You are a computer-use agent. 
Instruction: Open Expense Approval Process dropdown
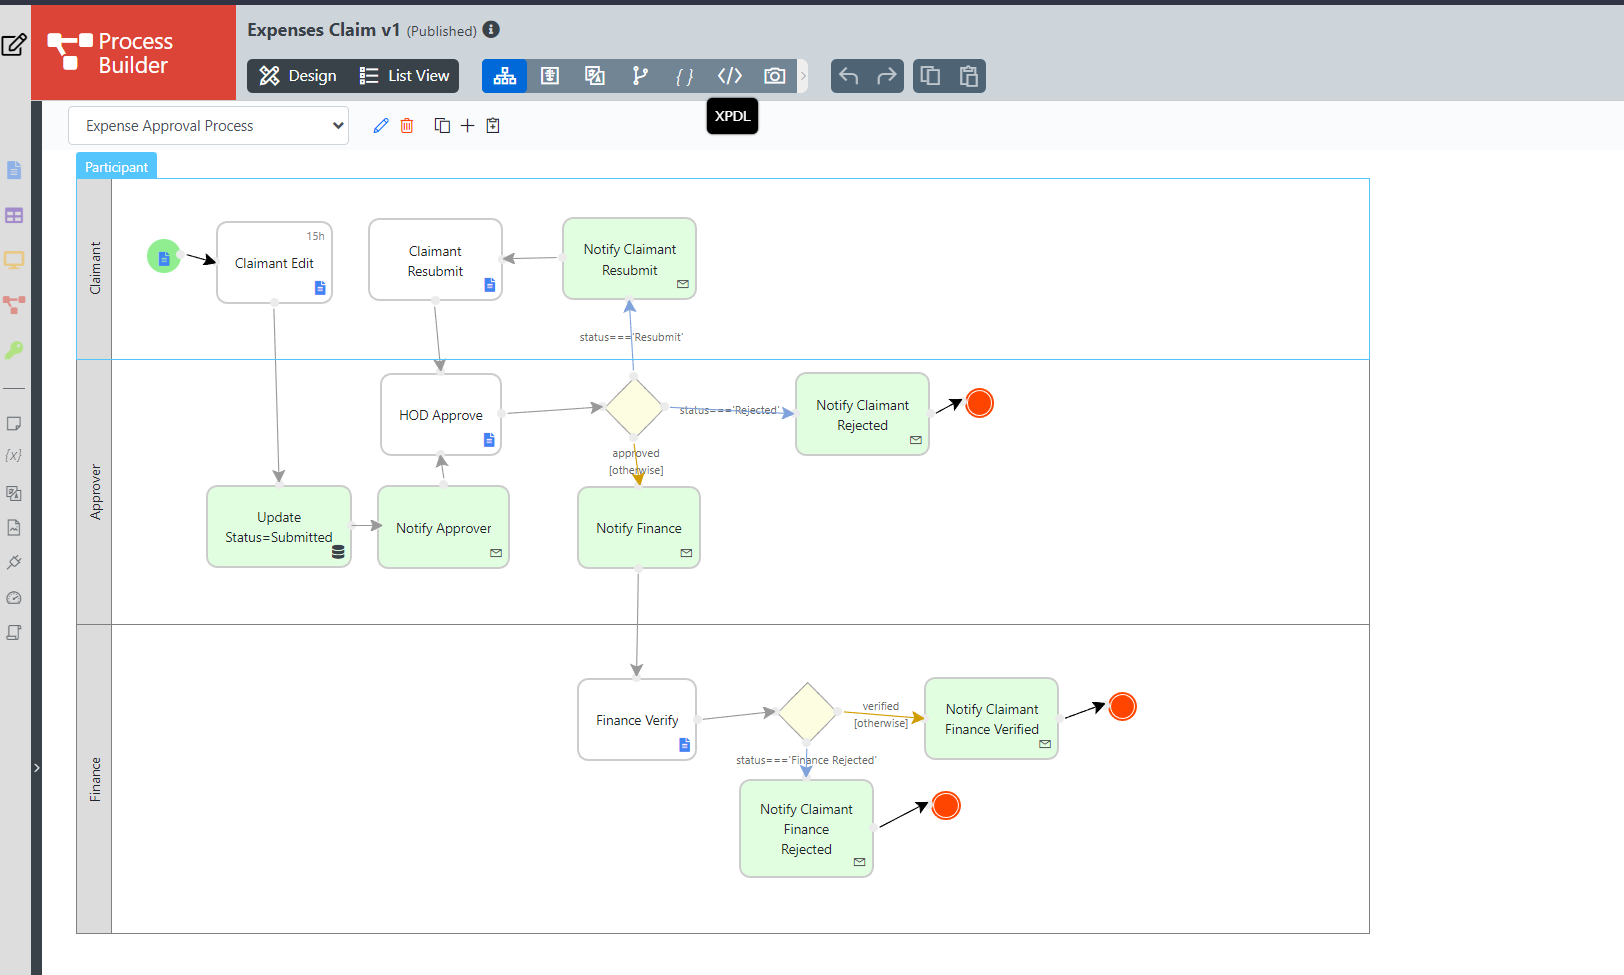(208, 126)
